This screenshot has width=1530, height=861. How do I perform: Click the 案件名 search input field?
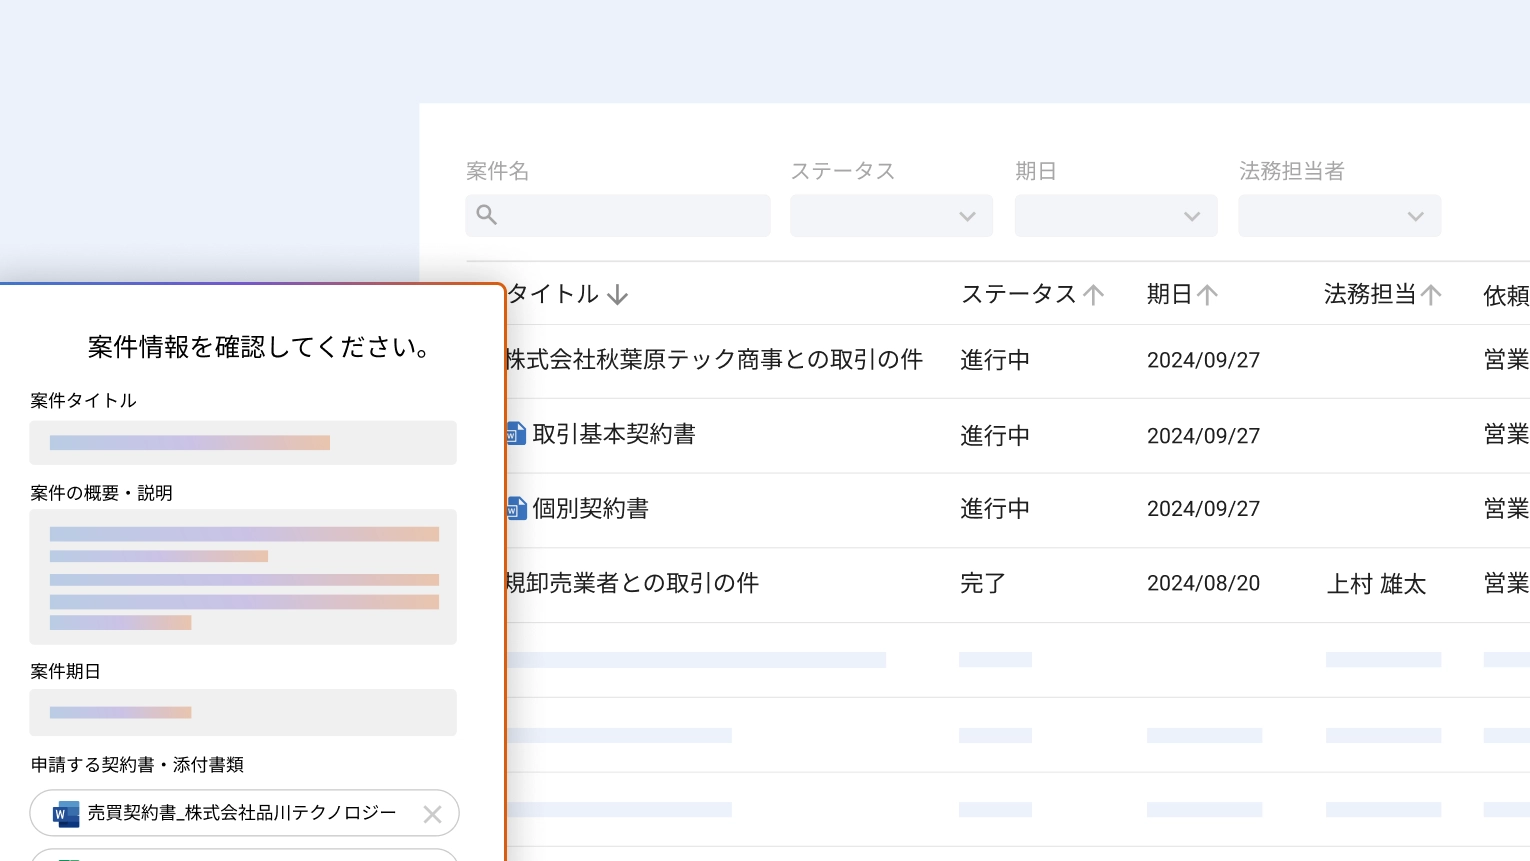(630, 216)
